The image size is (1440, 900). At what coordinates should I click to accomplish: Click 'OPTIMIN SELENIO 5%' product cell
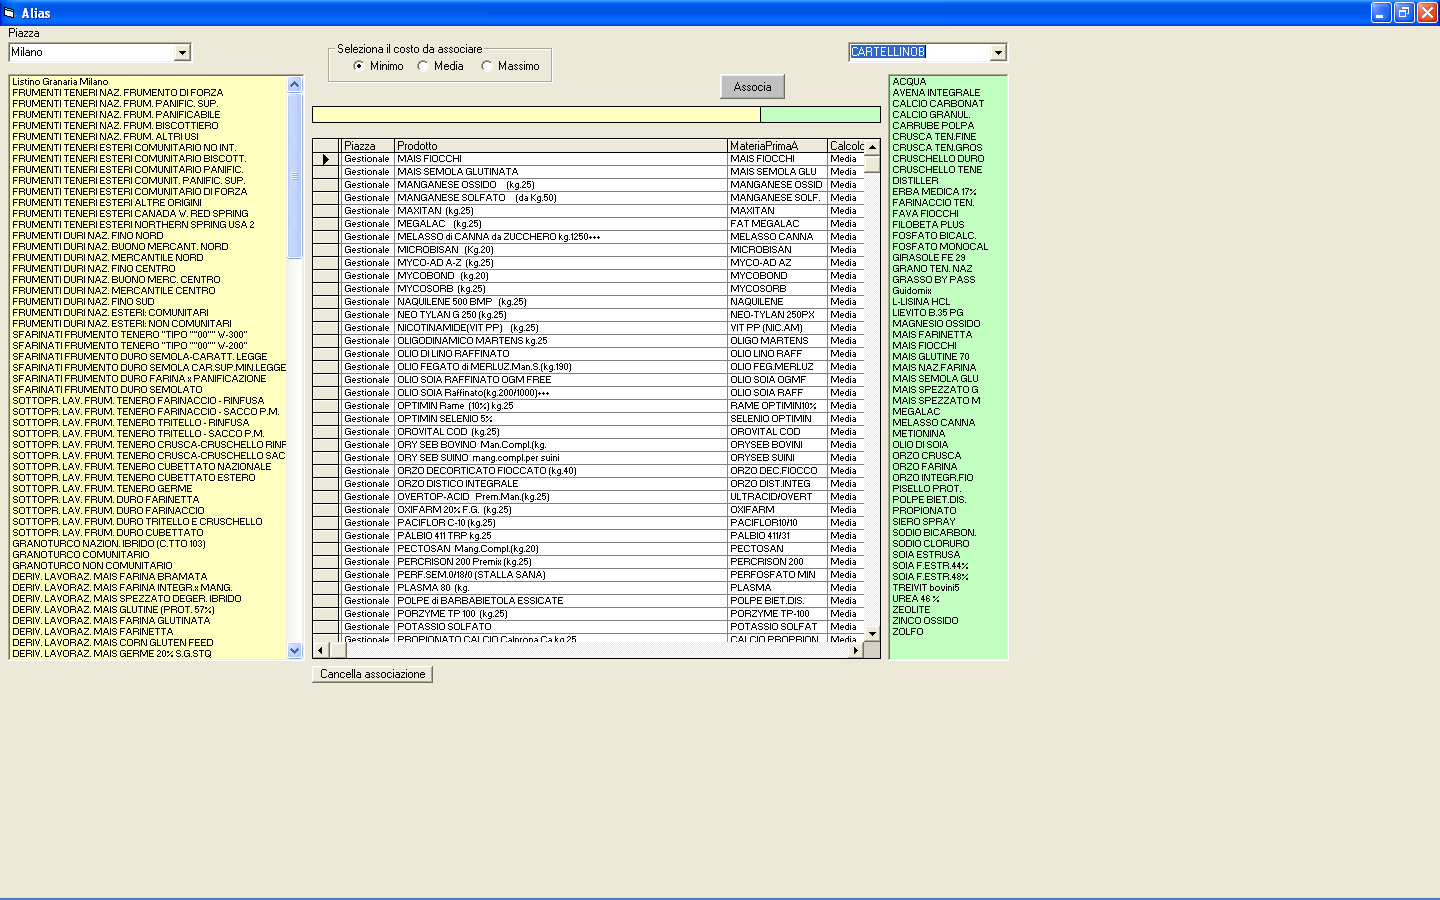tap(561, 419)
